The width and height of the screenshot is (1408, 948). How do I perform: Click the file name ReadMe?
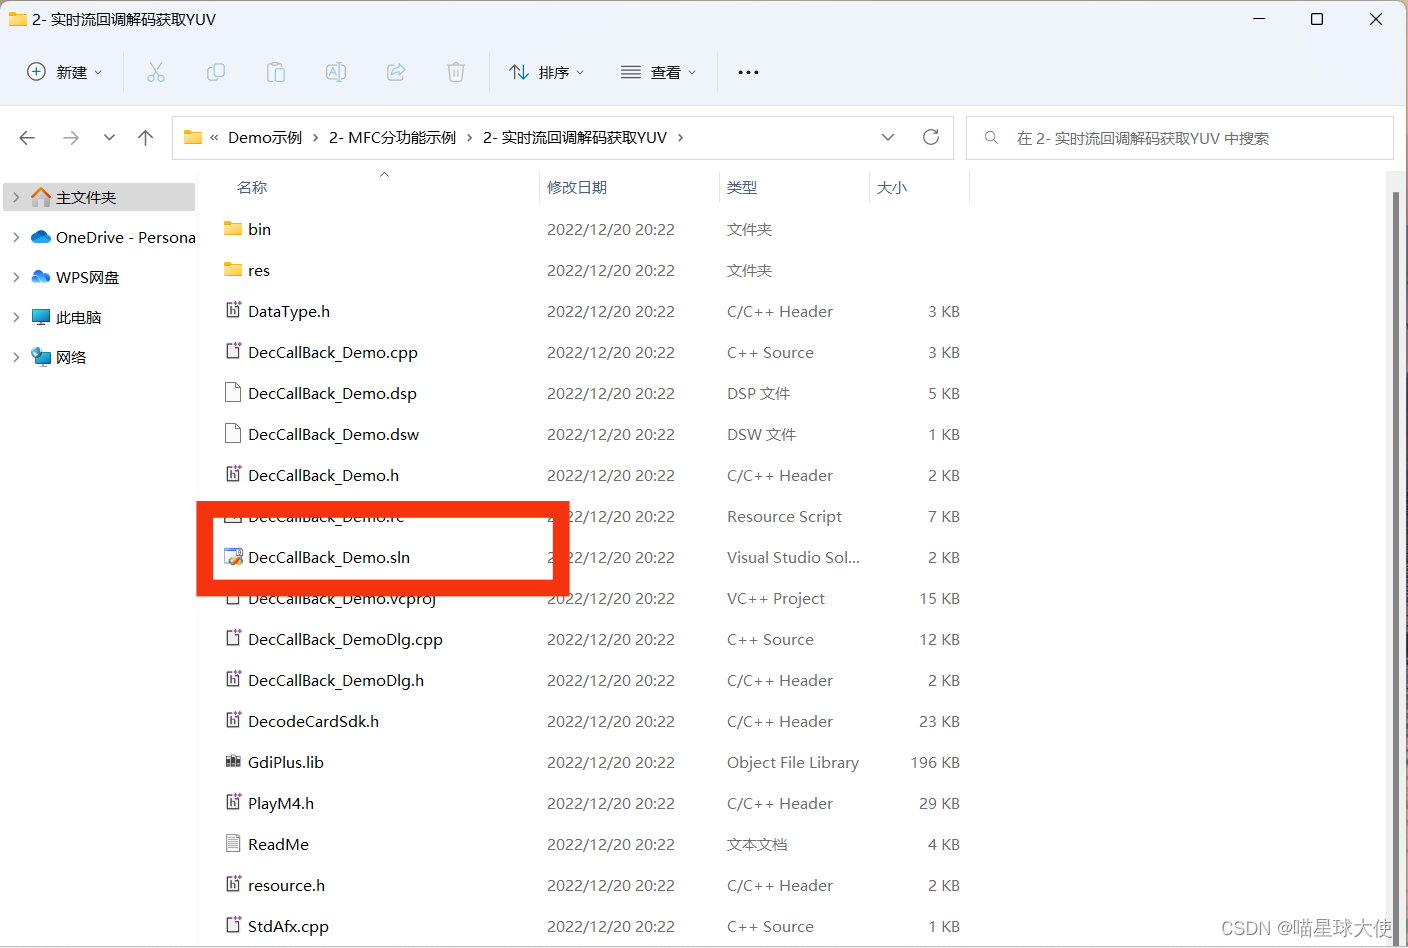click(278, 844)
